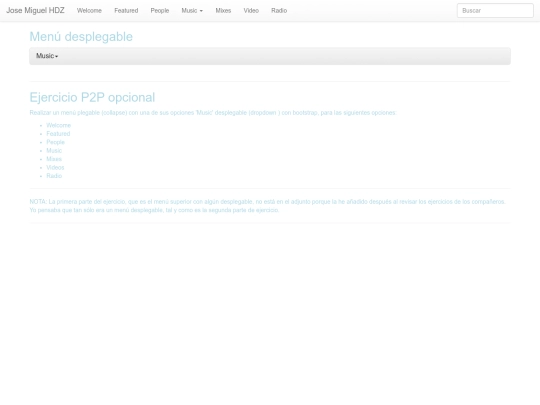Open the Welcome navbar item
Screen dimensions: 540x405
[89, 11]
